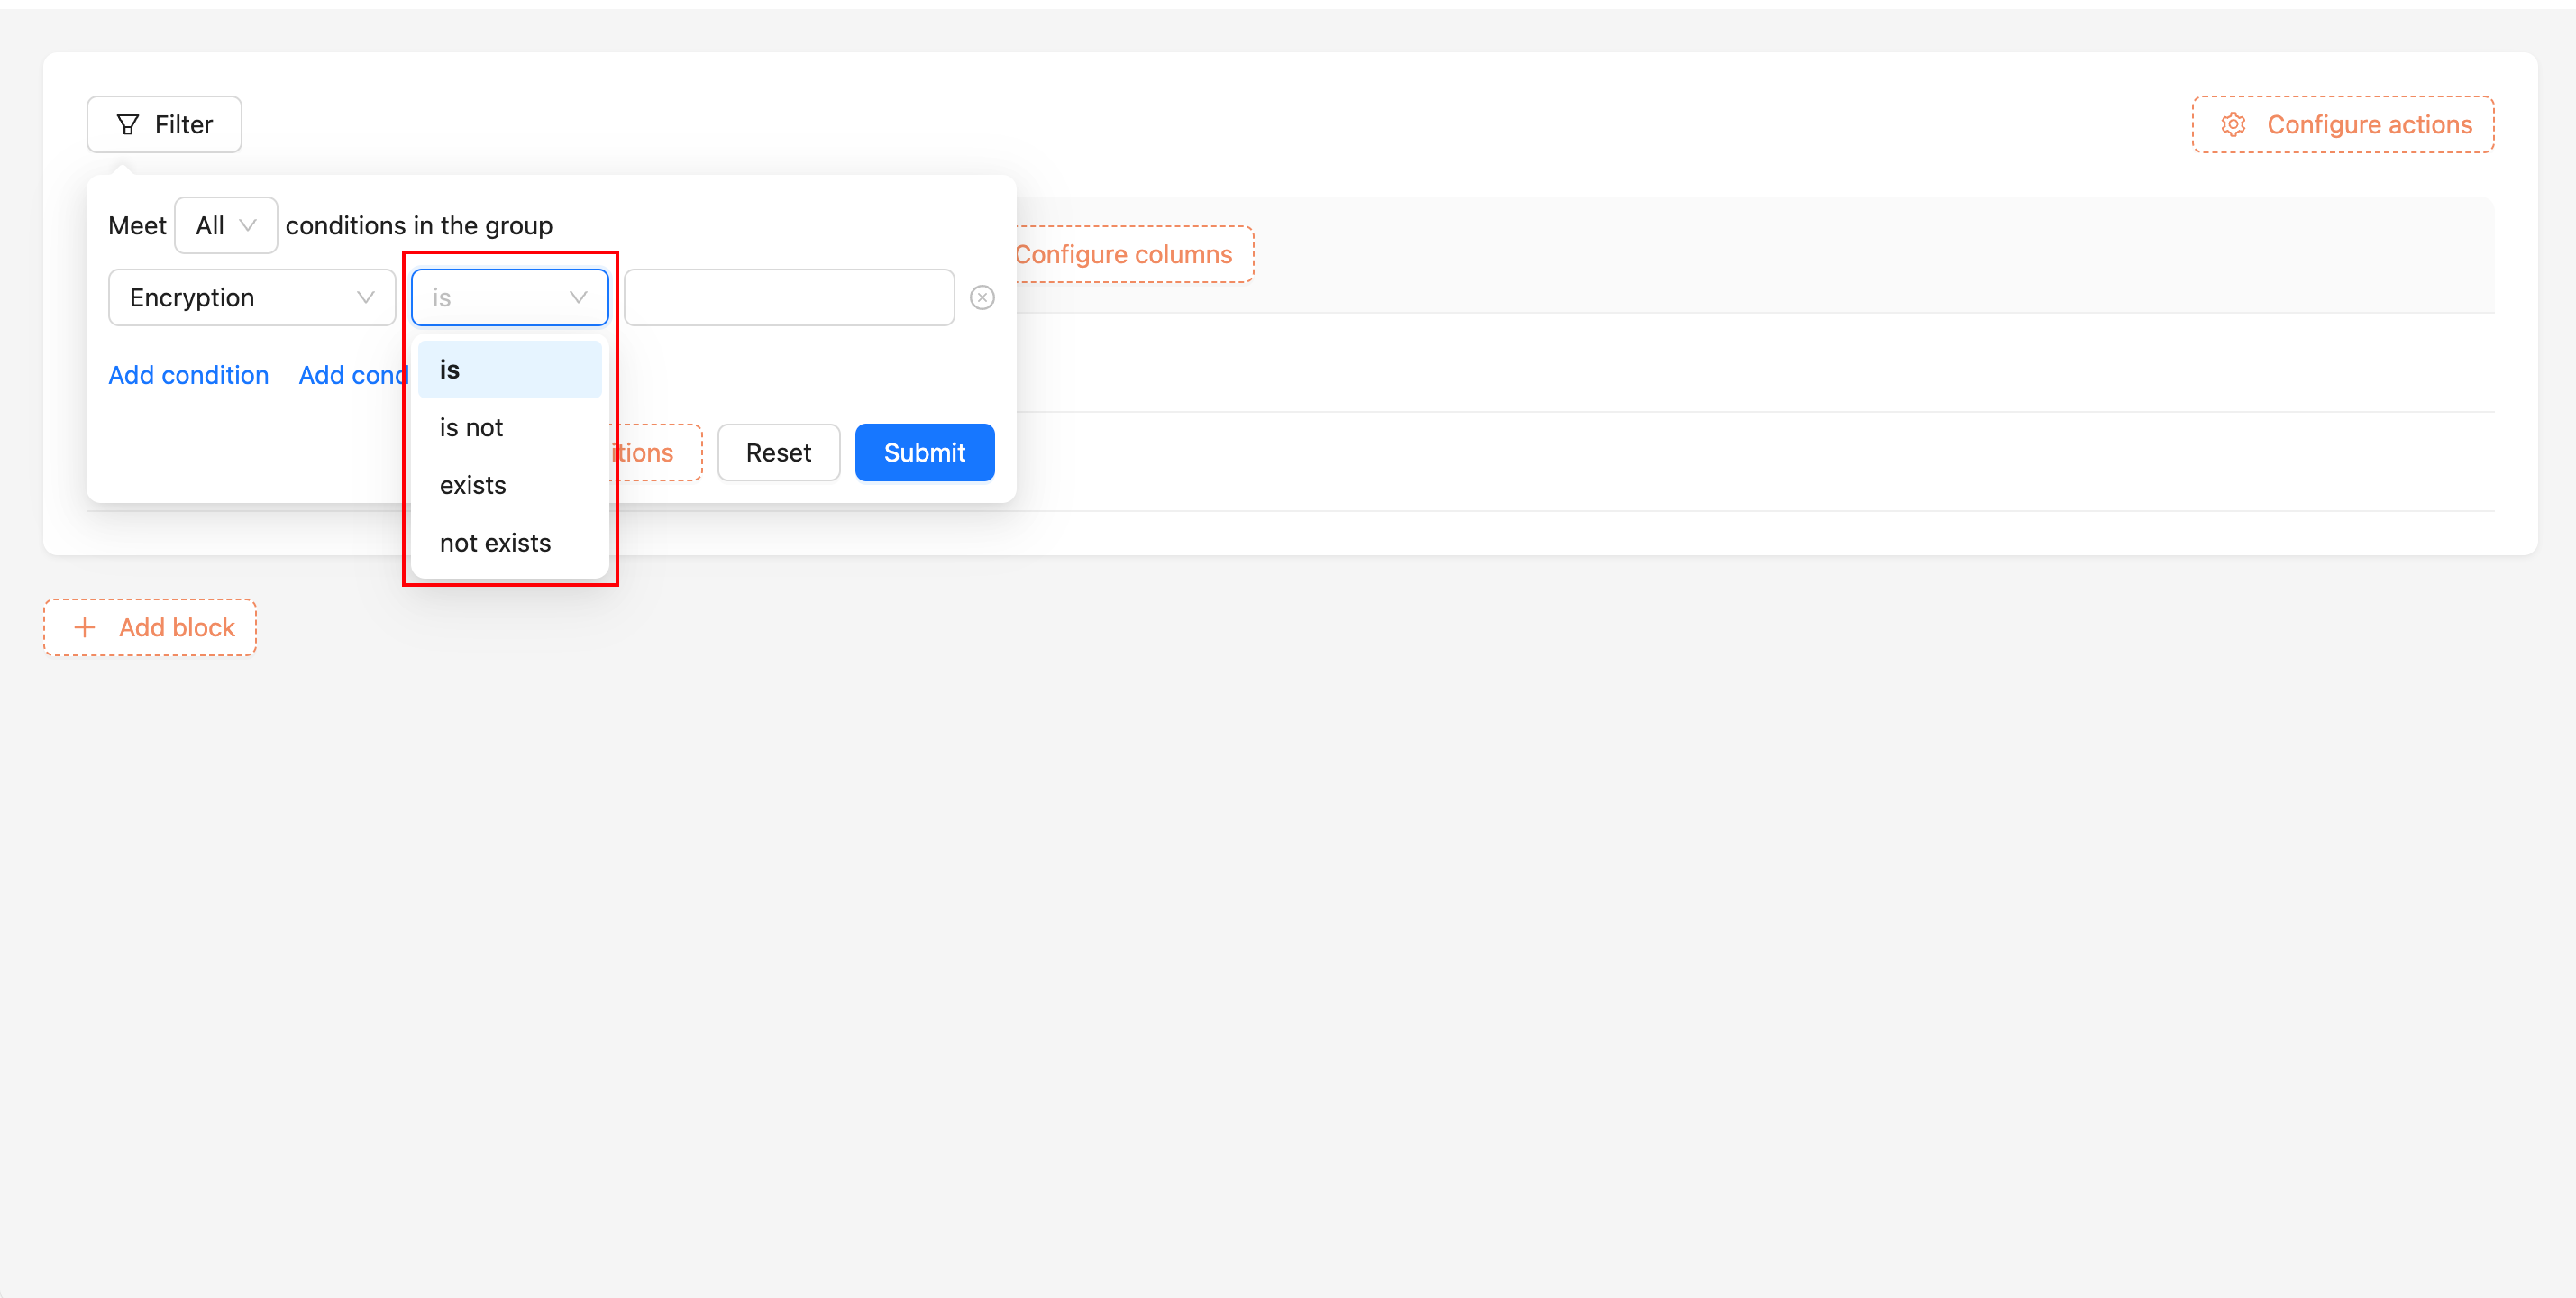Select the 'is not' operator option
2576x1298 pixels.
pos(509,428)
